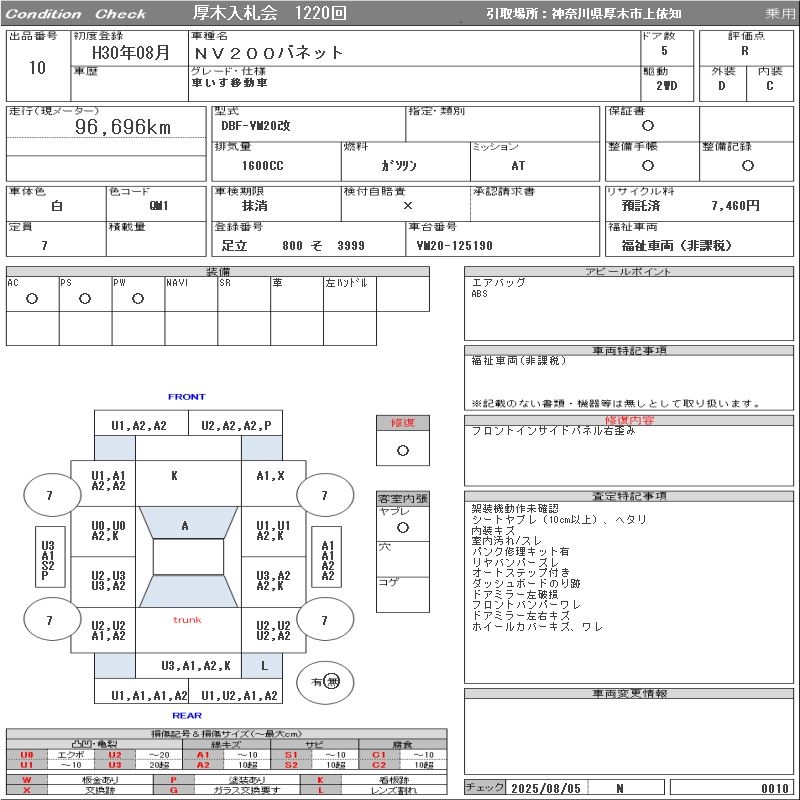The height and width of the screenshot is (800, 800).
Task: Toggle the PS equipment circle mark
Action: 85,299
